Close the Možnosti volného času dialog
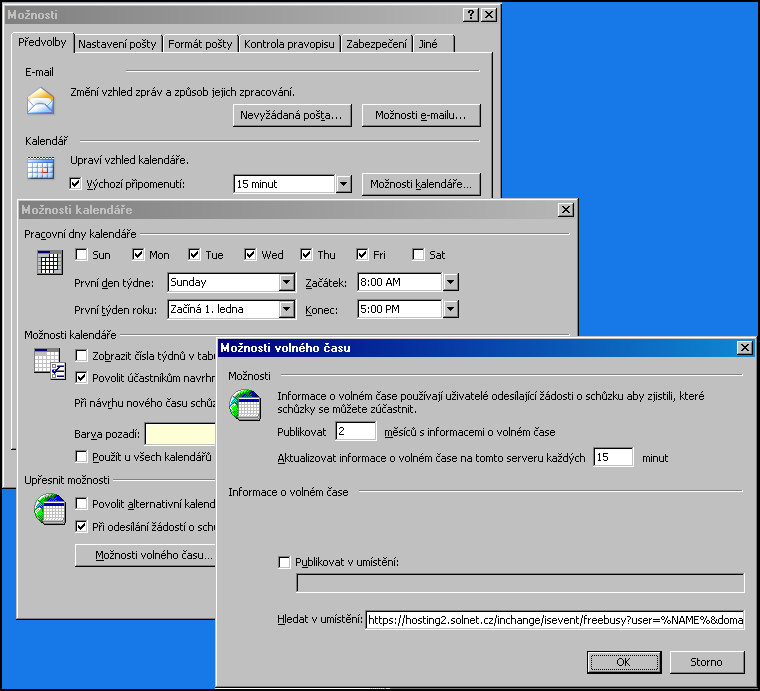The image size is (760, 691). click(x=744, y=347)
